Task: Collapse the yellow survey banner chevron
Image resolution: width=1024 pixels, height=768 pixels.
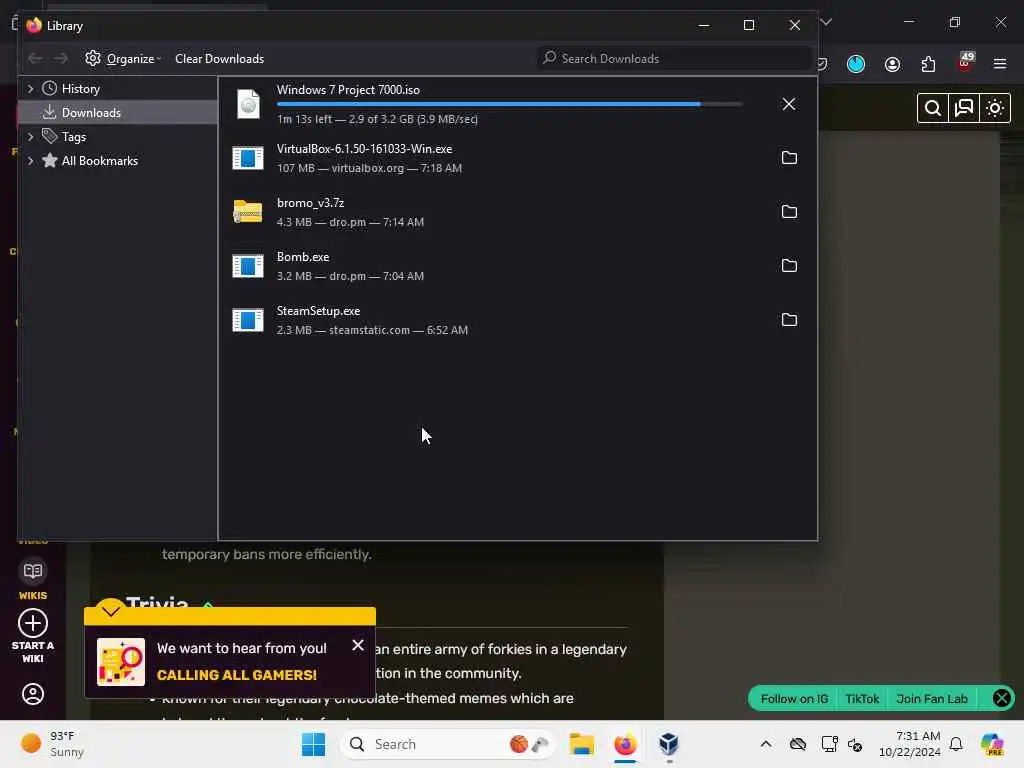Action: click(x=110, y=611)
